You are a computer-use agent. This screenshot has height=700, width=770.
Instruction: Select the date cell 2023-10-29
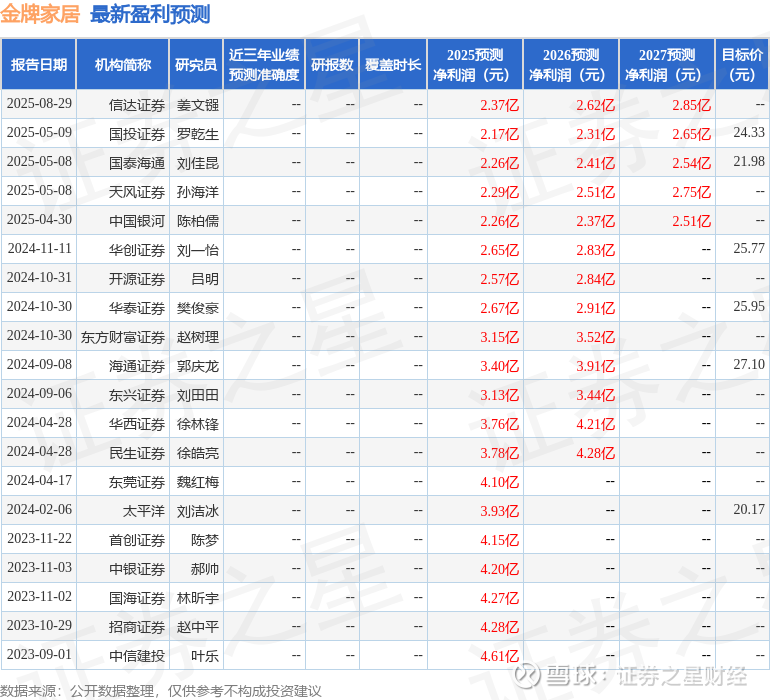(39, 625)
